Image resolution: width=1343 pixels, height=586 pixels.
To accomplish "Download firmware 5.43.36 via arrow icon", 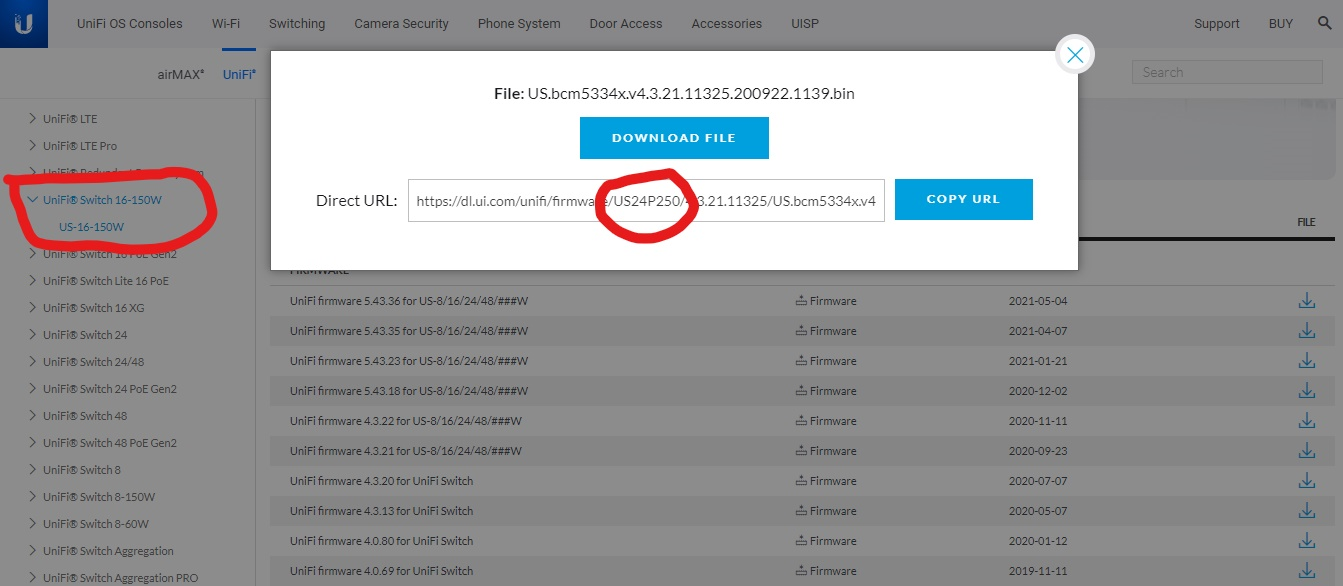I will [1306, 301].
